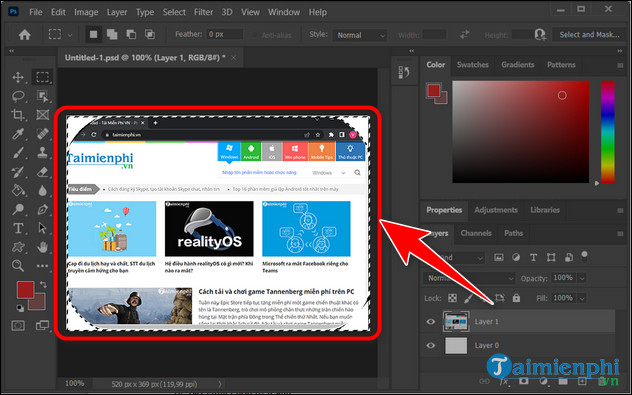This screenshot has height=395, width=632.
Task: Select the Zoom tool
Action: [x=18, y=266]
